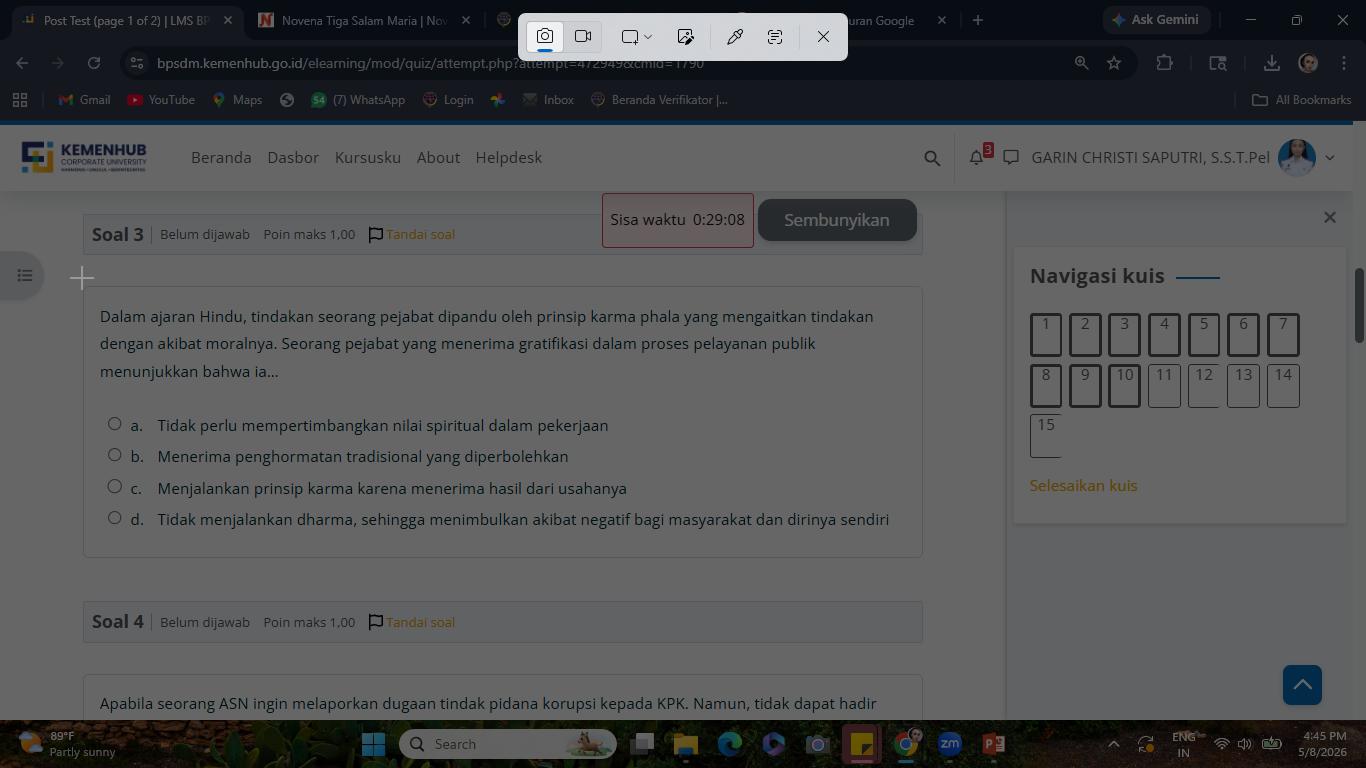1366x768 pixels.
Task: Jump to question 12 in quiz navigation
Action: [x=1204, y=385]
